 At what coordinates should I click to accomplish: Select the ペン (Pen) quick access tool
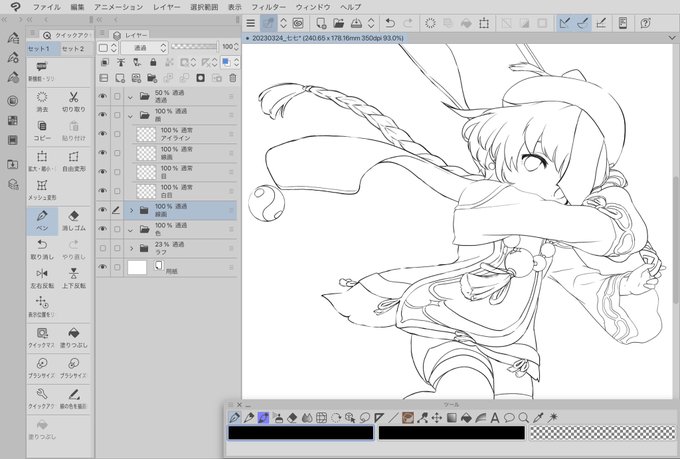[42, 221]
